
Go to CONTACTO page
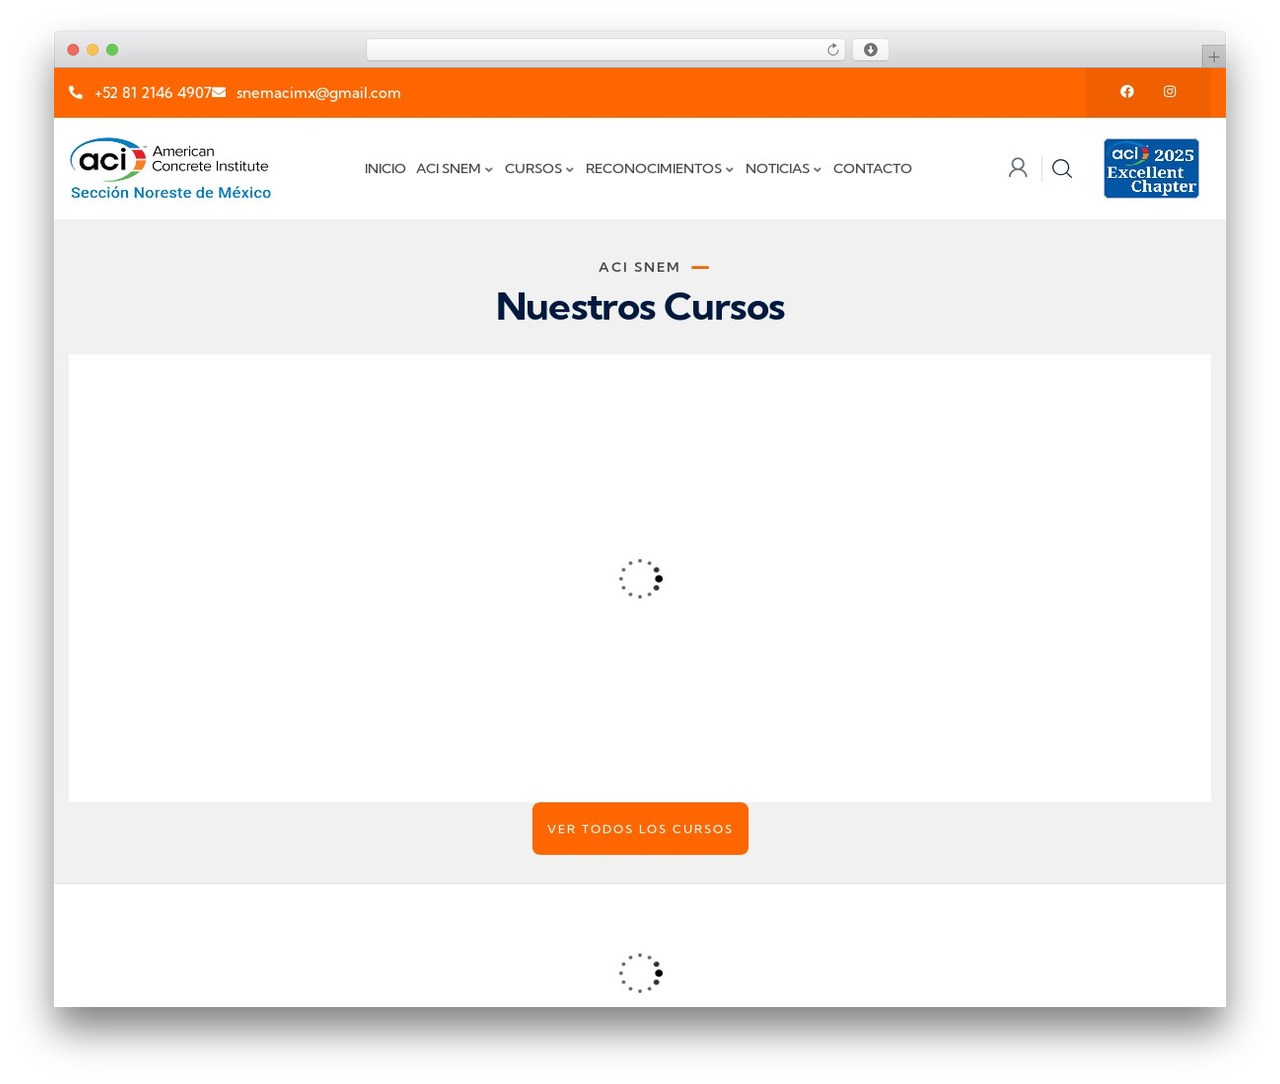(872, 169)
